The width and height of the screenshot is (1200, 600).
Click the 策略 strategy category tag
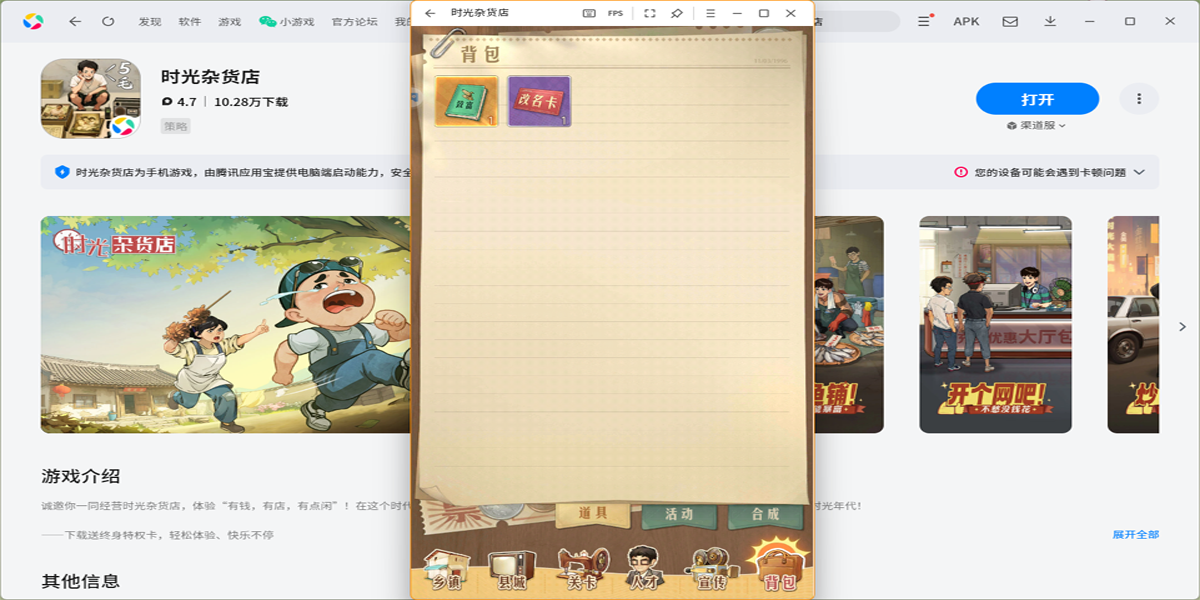point(176,127)
